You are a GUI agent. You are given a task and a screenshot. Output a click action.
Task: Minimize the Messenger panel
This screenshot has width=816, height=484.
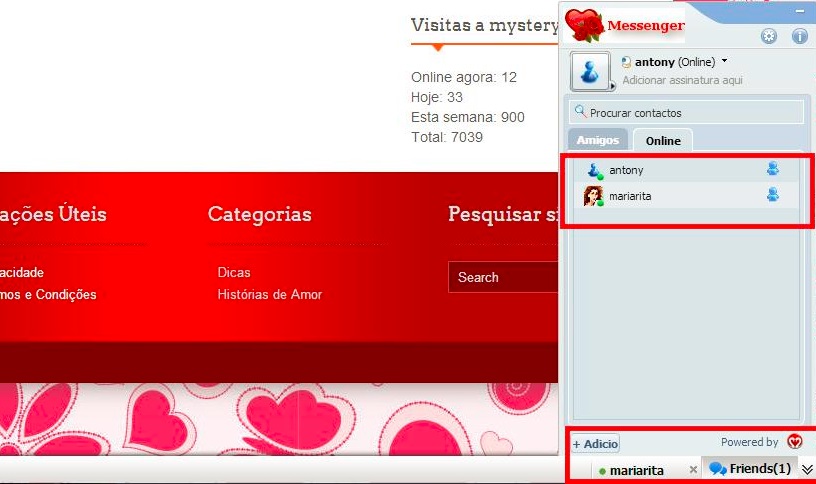pyautogui.click(x=799, y=10)
